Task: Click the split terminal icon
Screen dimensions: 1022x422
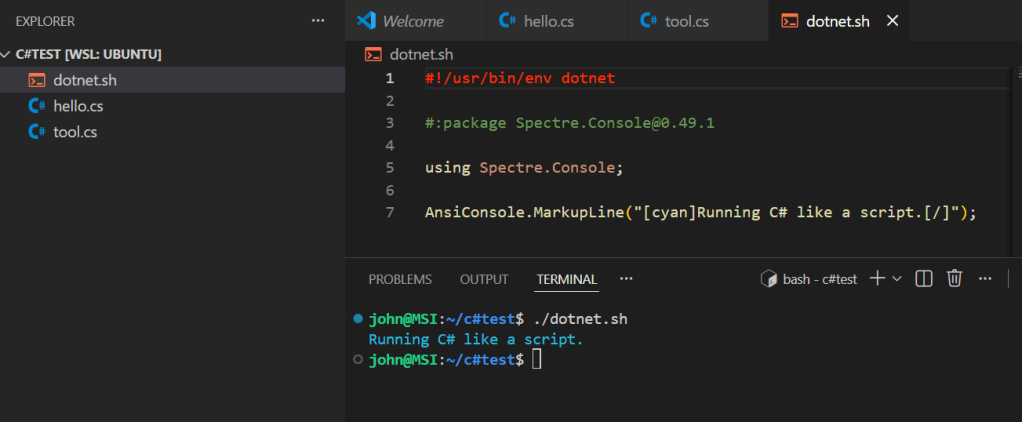Action: coord(925,279)
